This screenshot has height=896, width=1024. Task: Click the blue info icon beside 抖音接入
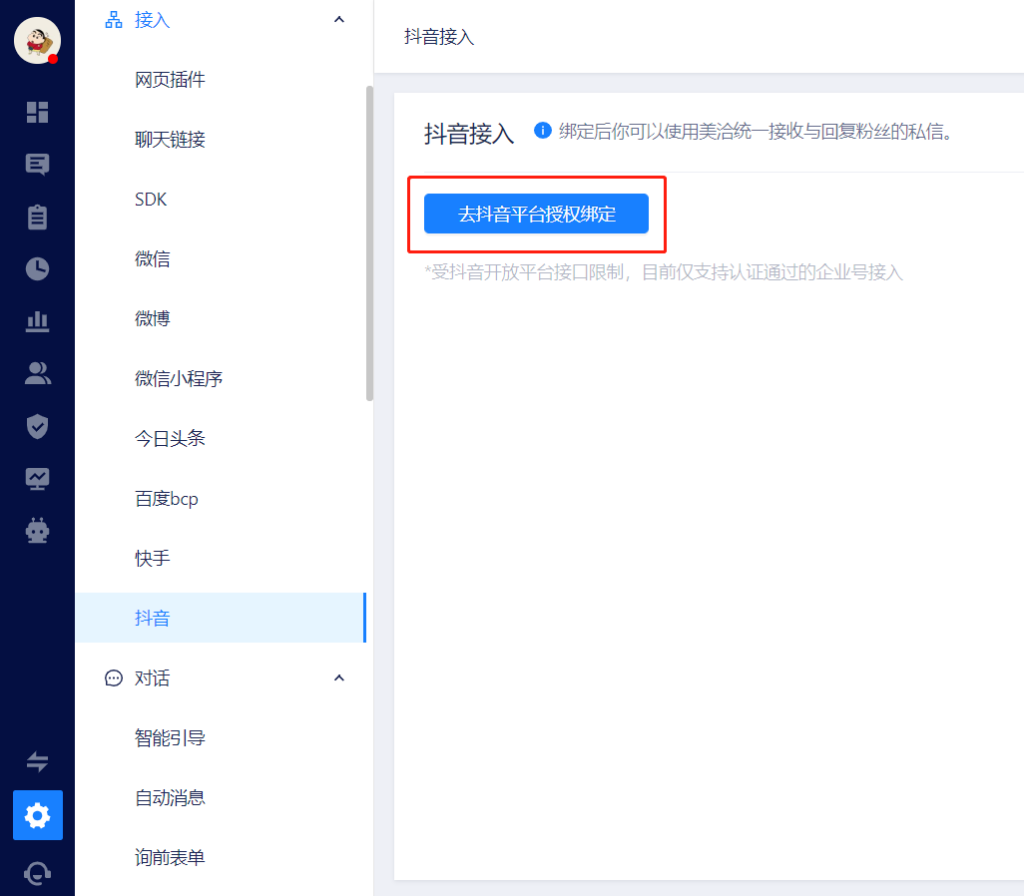543,131
